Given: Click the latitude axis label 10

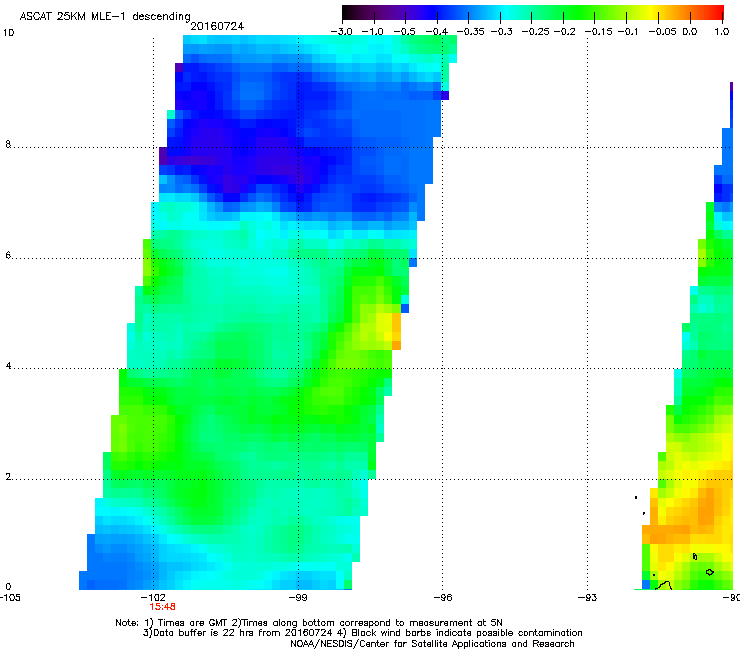Looking at the screenshot, I should pyautogui.click(x=8, y=33).
